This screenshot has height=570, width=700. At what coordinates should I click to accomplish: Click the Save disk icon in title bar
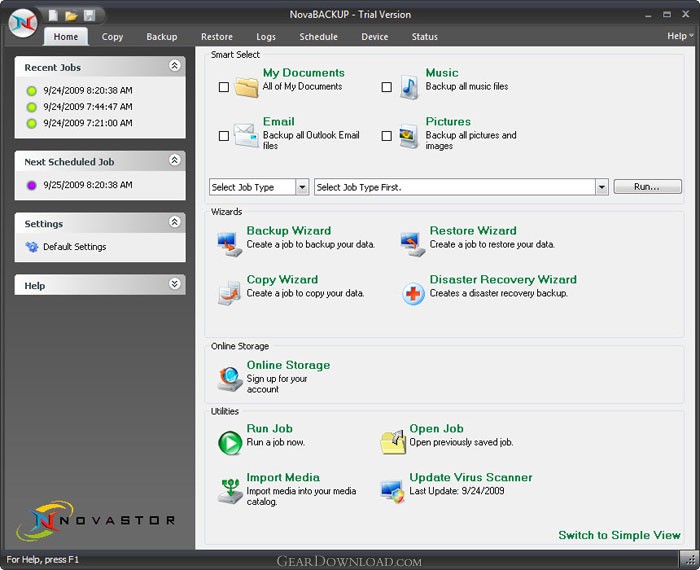point(89,16)
